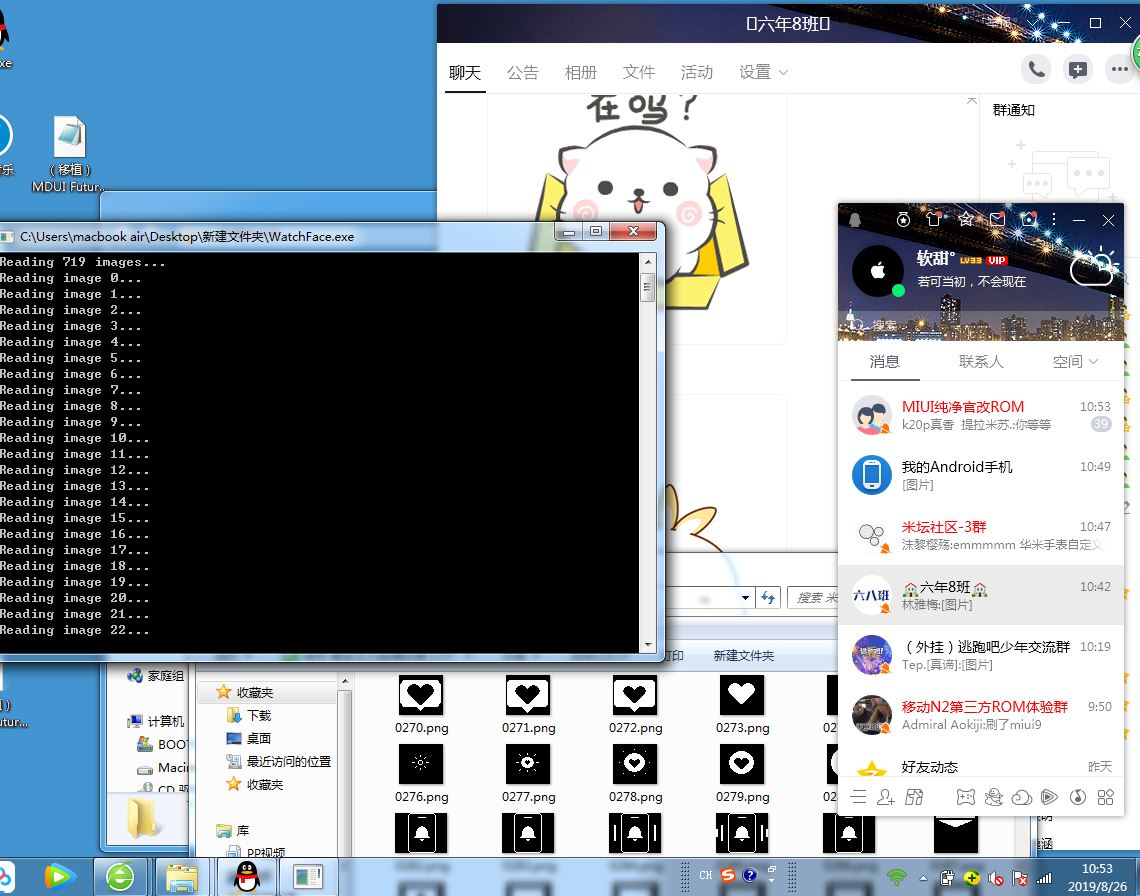1140x896 pixels.
Task: Open the Tencent Video play icon
Action: [x=1049, y=797]
